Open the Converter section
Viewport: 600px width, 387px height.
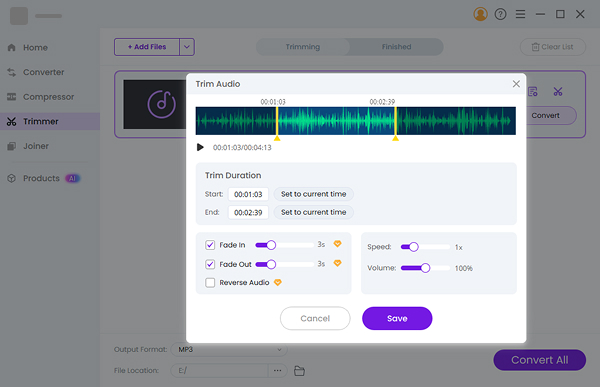[x=50, y=72]
